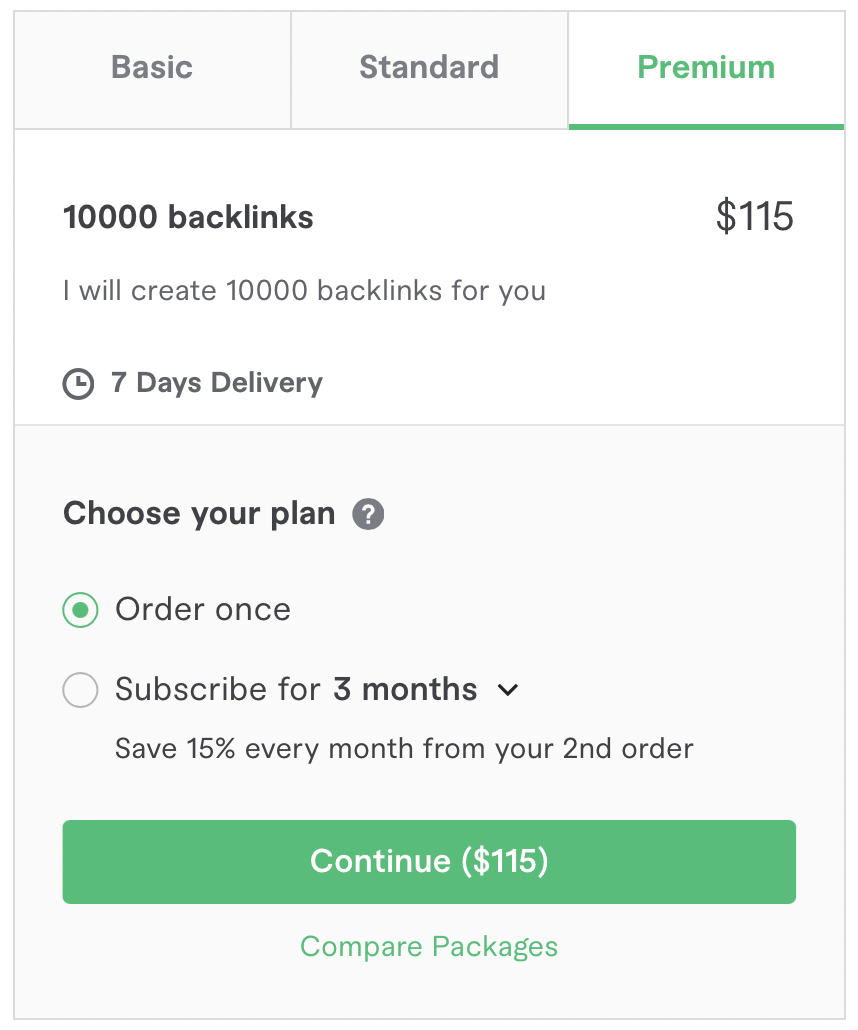Select the Order once radio button

80,610
